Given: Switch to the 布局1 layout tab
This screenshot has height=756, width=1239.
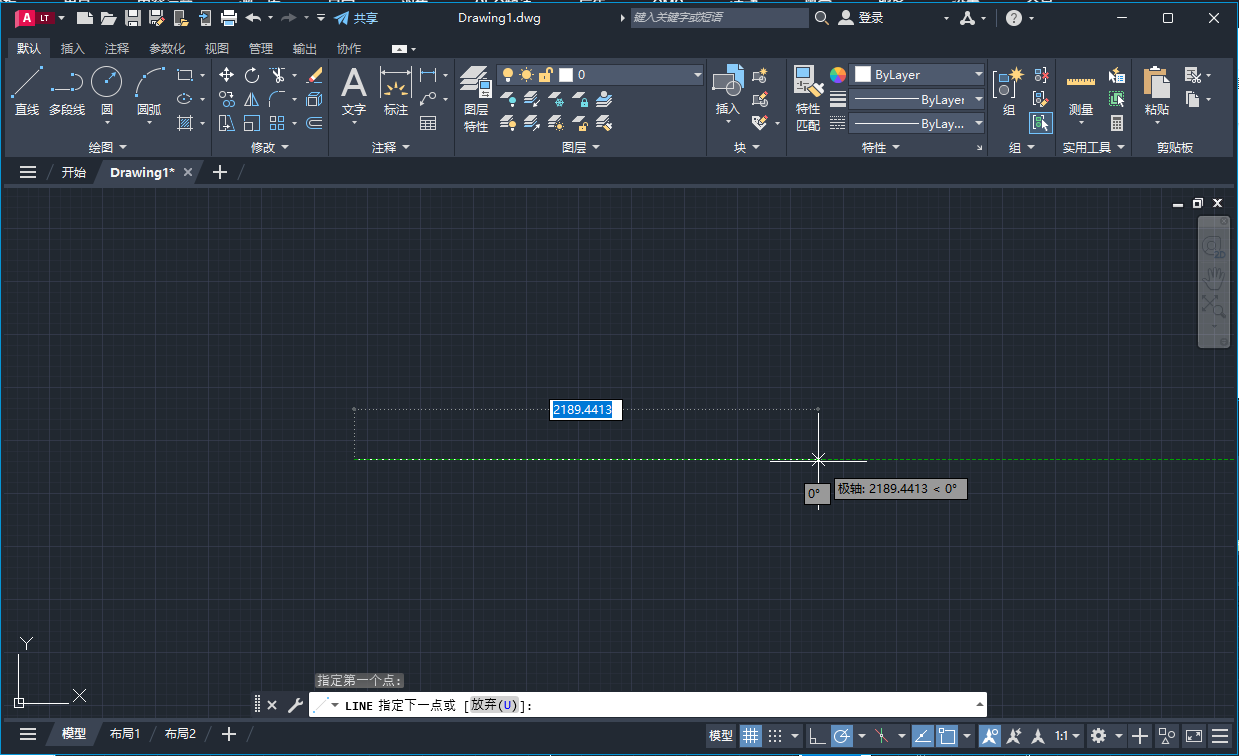Looking at the screenshot, I should tap(125, 733).
